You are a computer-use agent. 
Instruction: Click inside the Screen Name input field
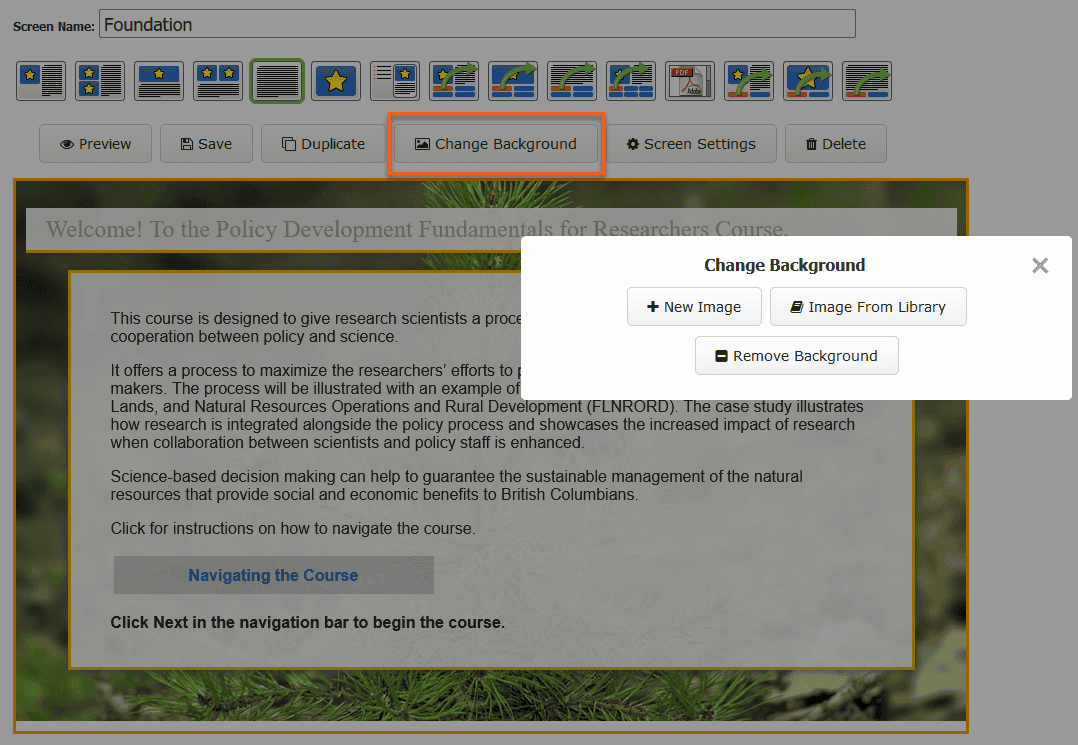(475, 24)
